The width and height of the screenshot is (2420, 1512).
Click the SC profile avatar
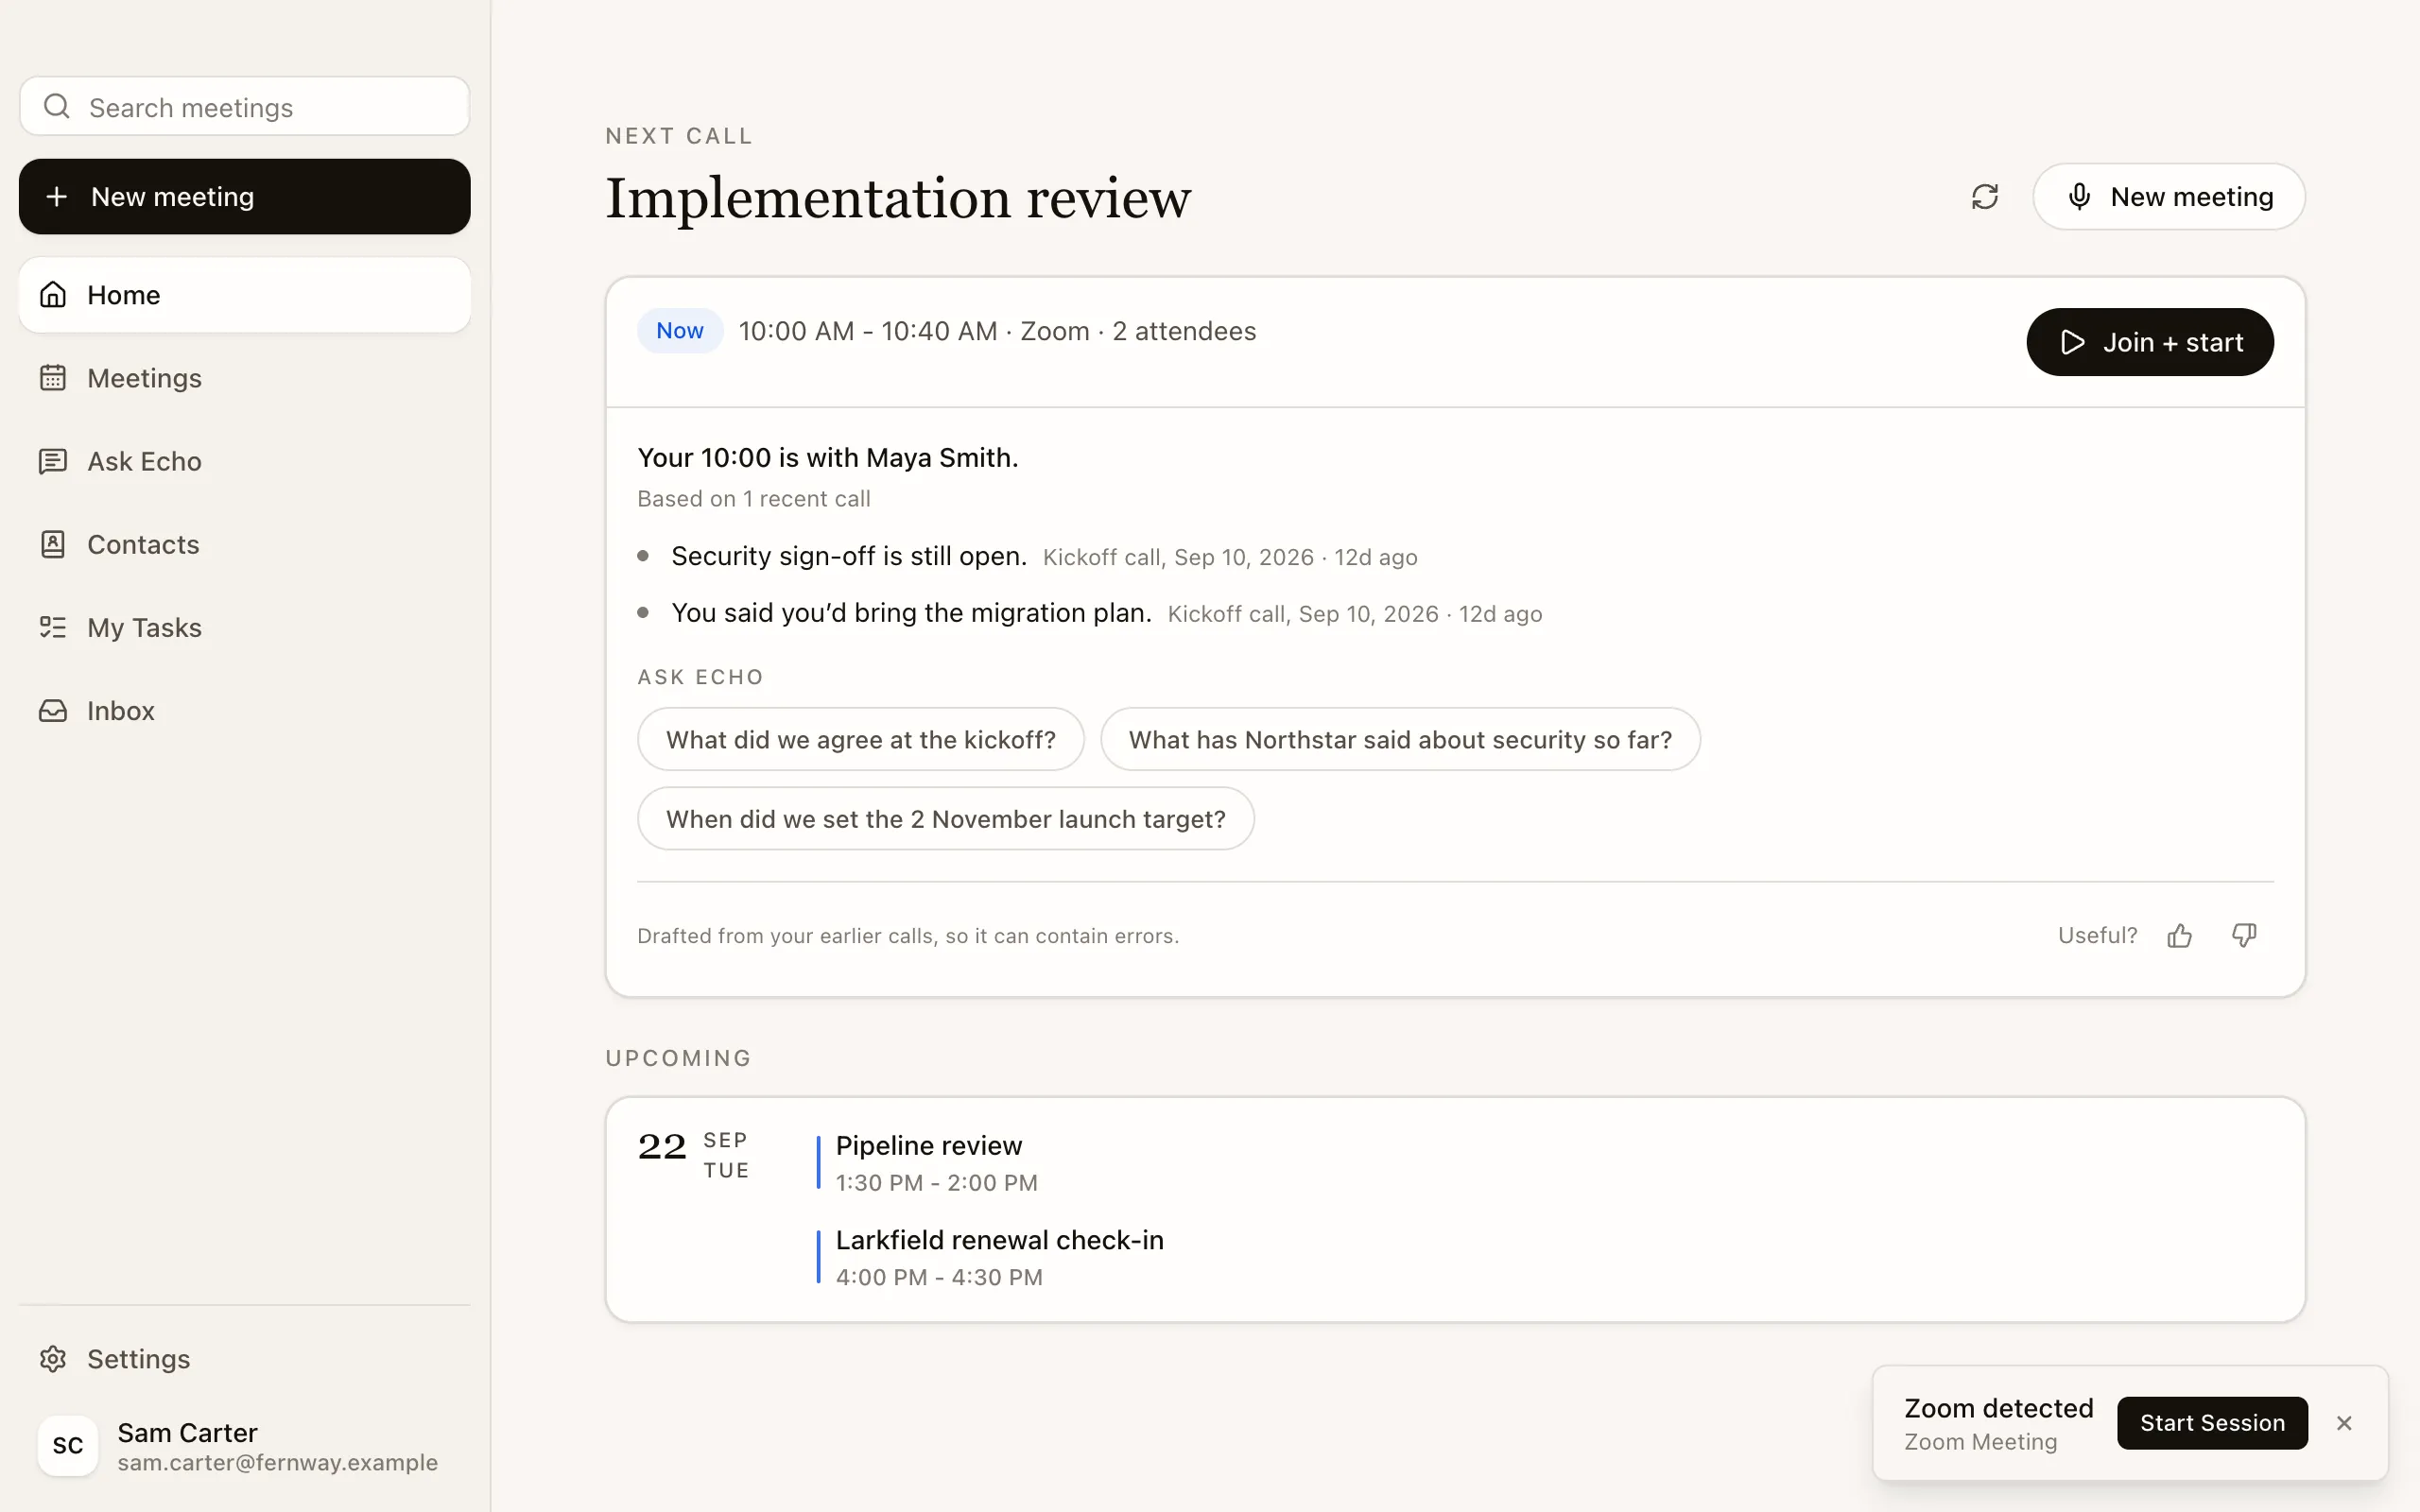68,1445
